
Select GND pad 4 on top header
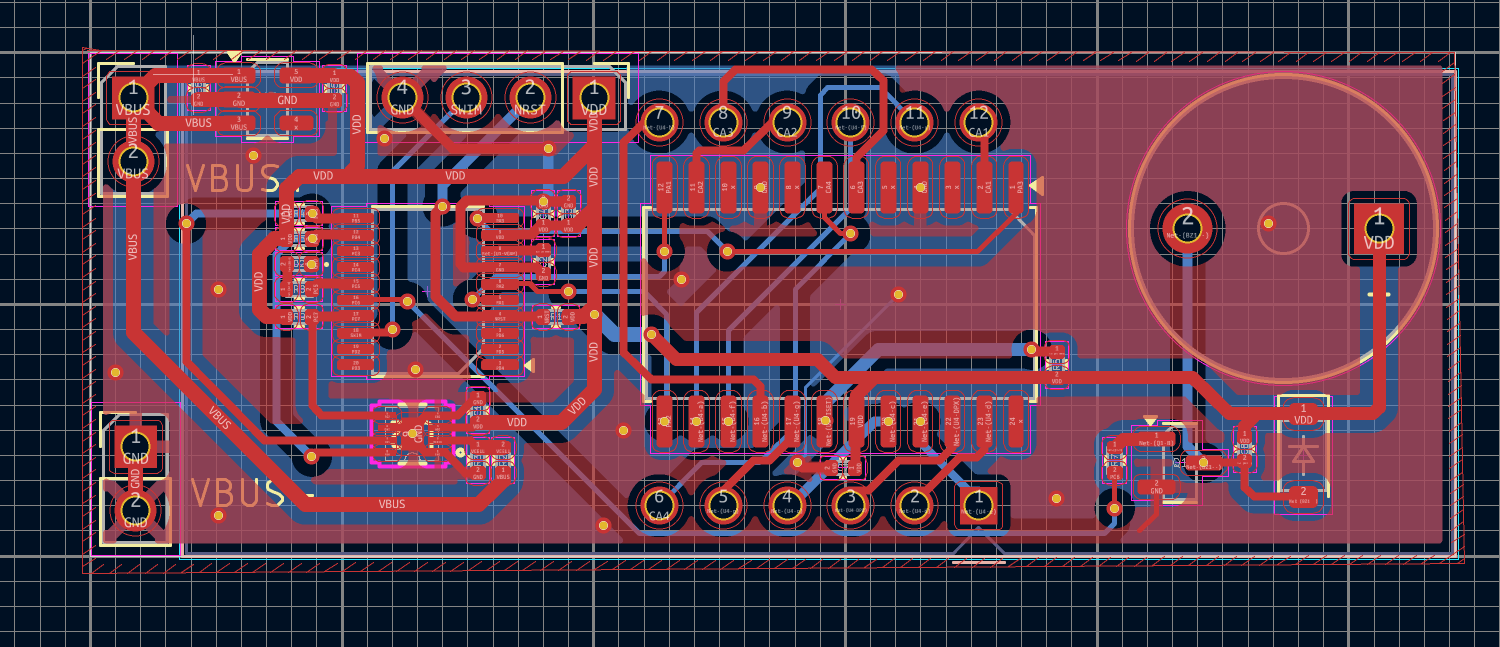click(x=402, y=98)
